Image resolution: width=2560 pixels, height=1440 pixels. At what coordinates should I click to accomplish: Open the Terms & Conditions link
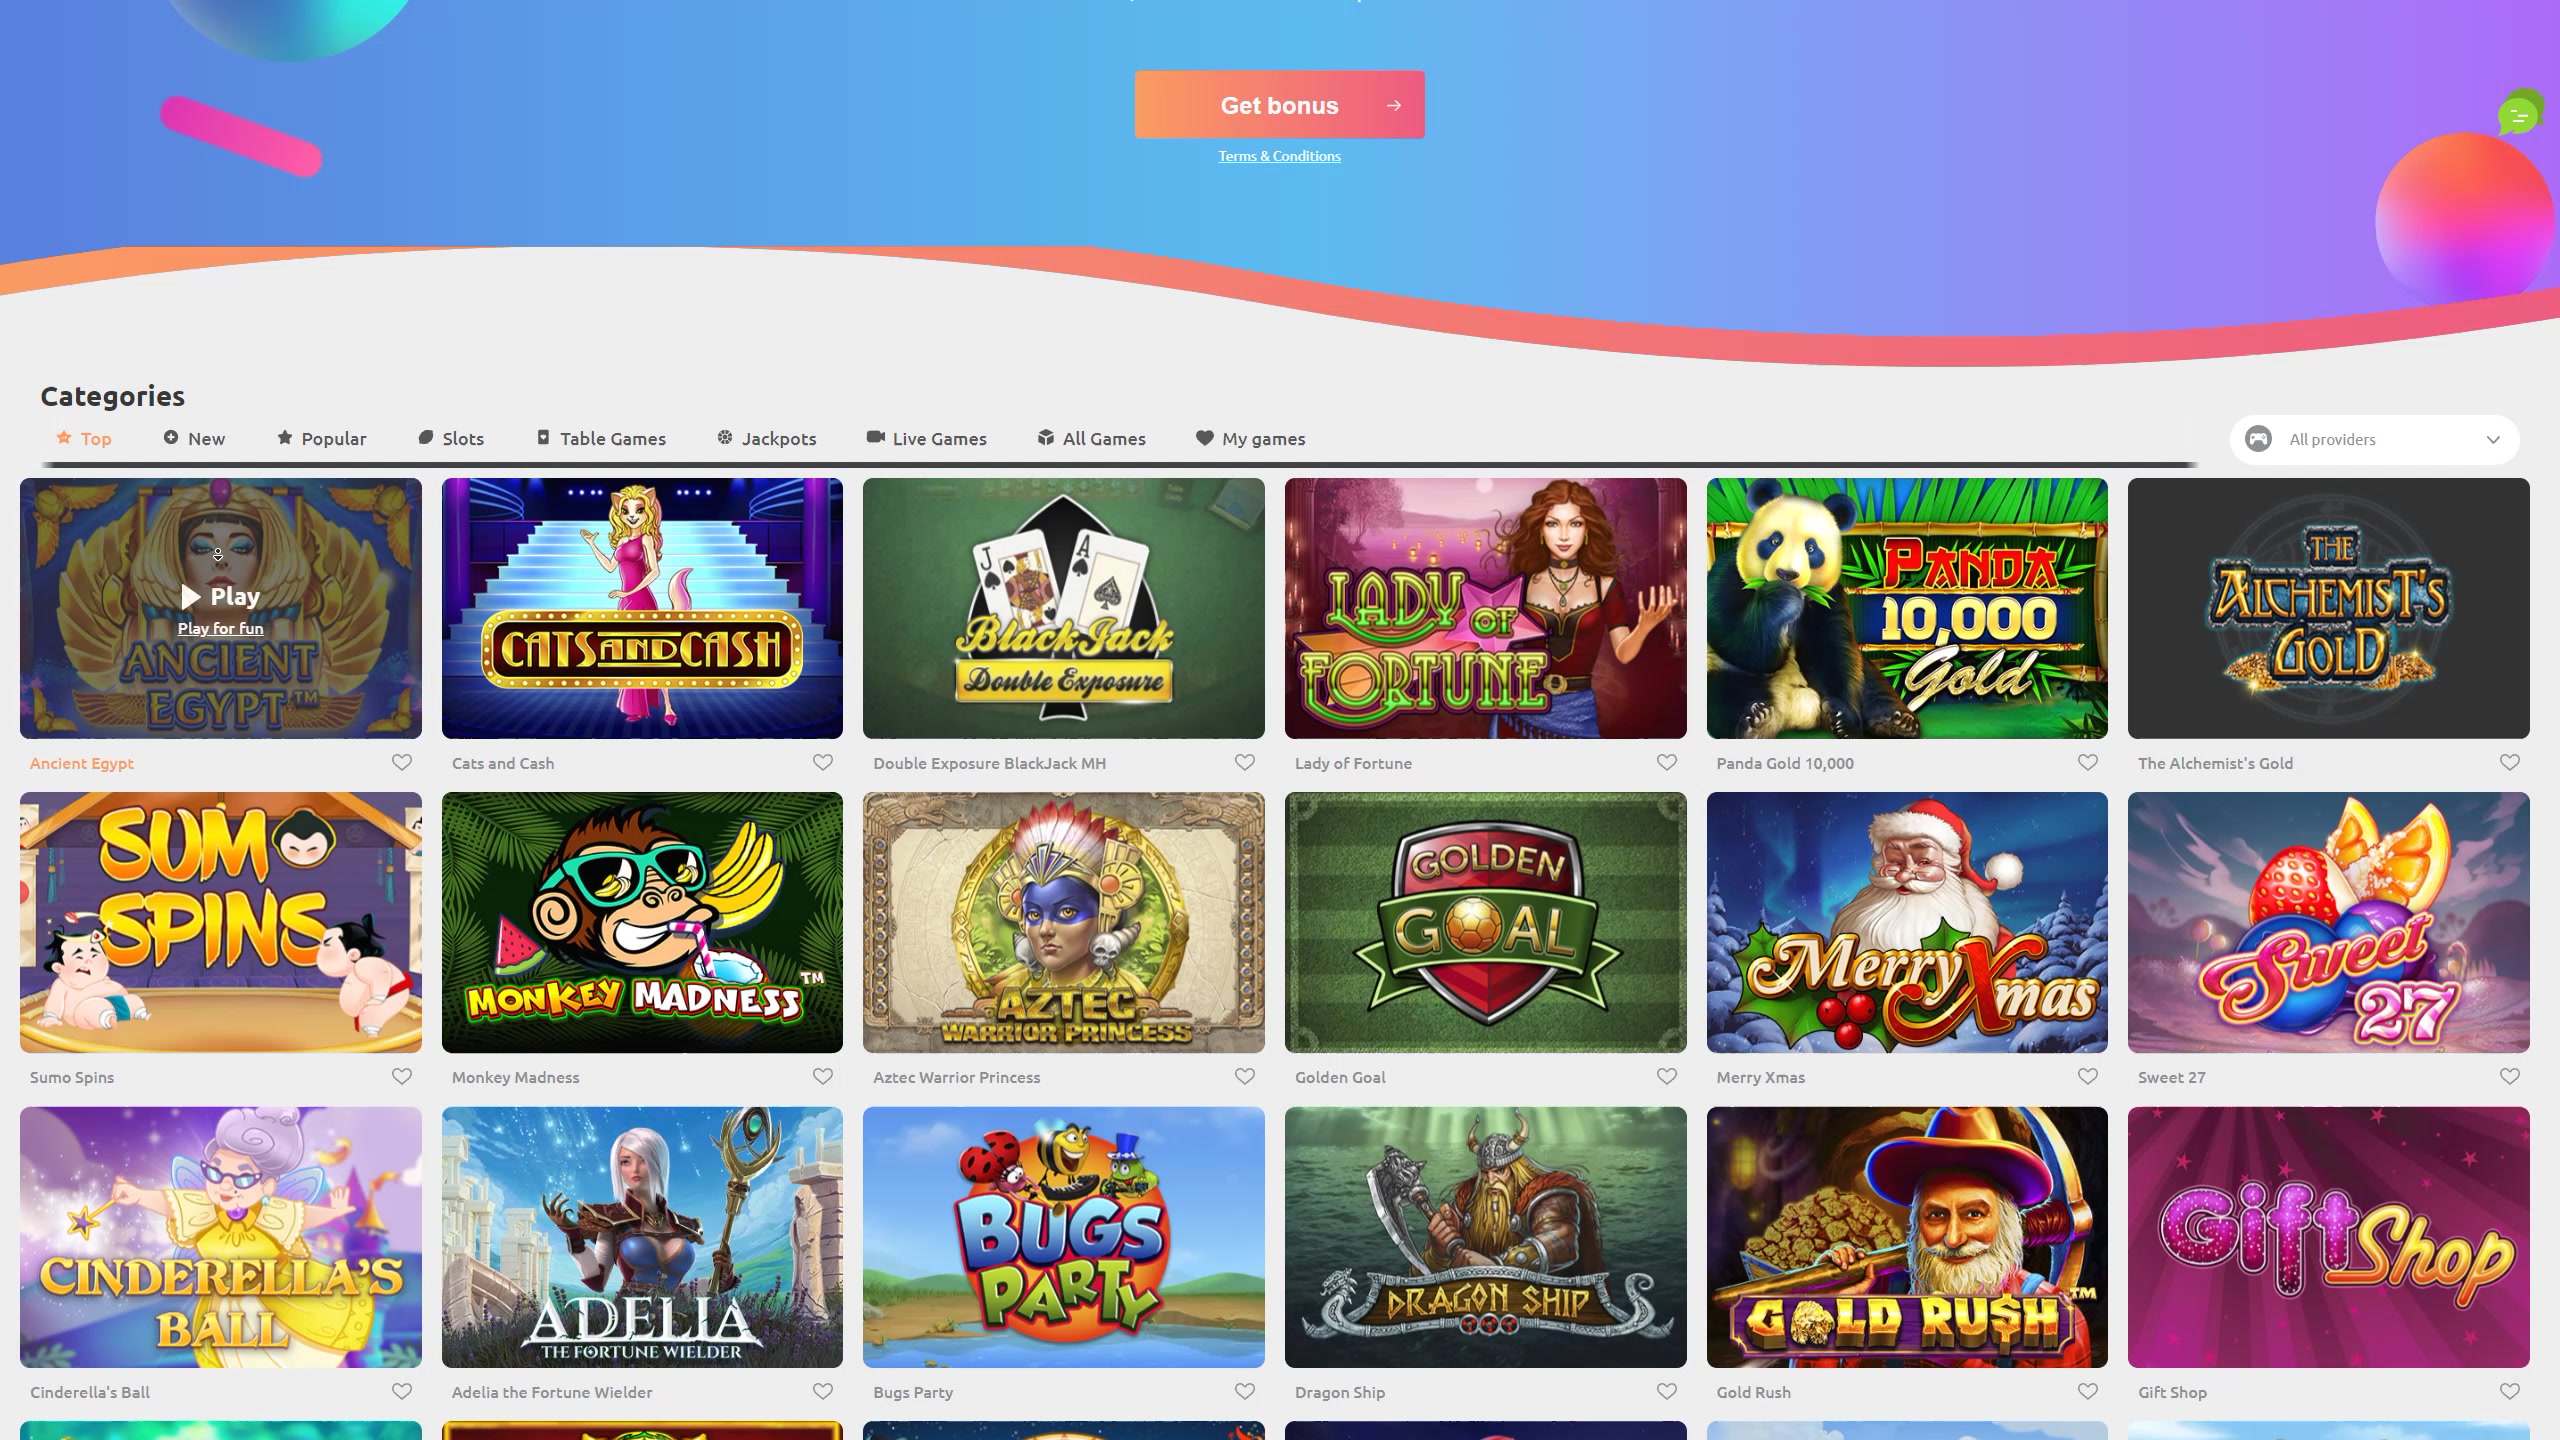pyautogui.click(x=1279, y=156)
